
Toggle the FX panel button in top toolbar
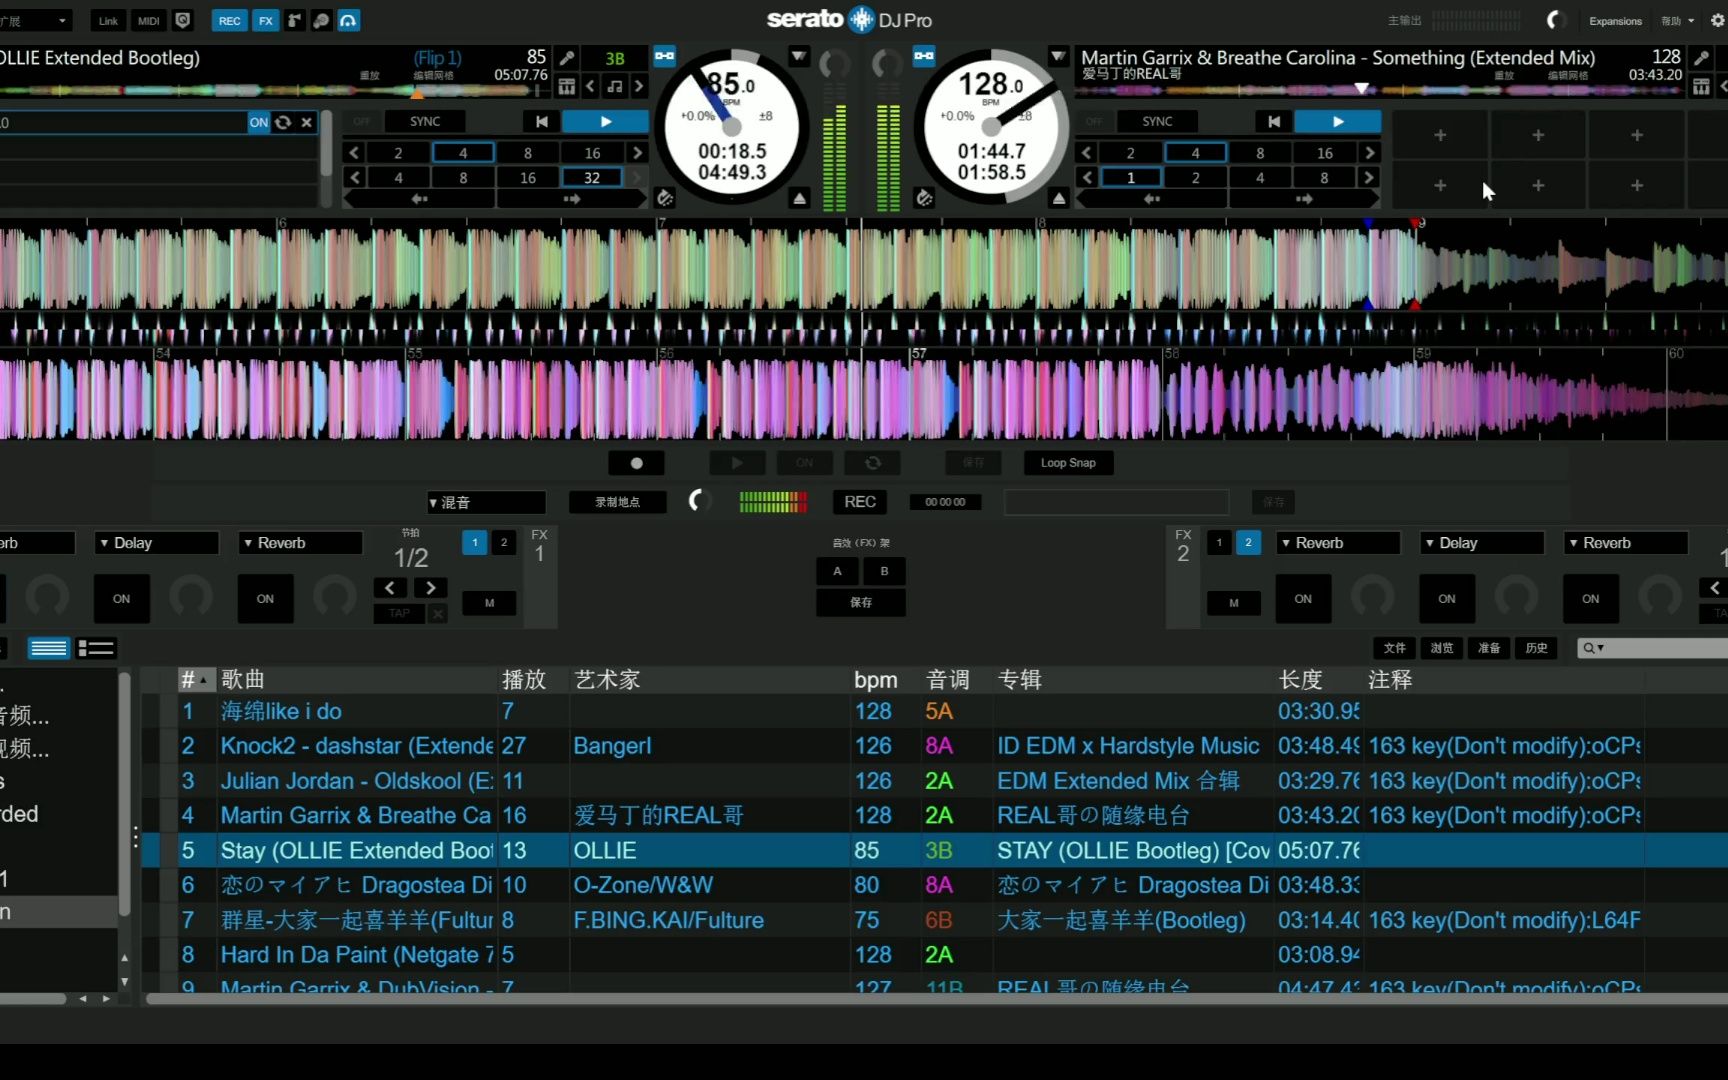point(266,20)
